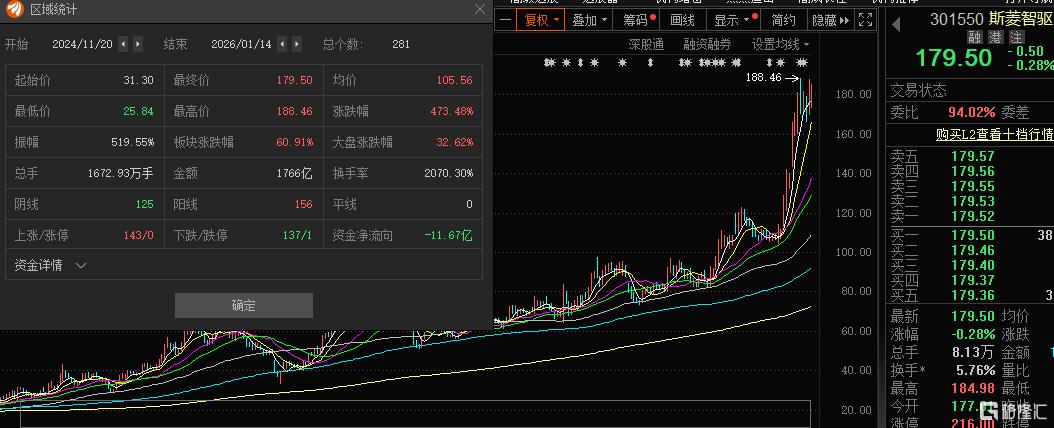The height and width of the screenshot is (428, 1054).
Task: Click the 港 badge under stock name
Action: click(x=996, y=37)
